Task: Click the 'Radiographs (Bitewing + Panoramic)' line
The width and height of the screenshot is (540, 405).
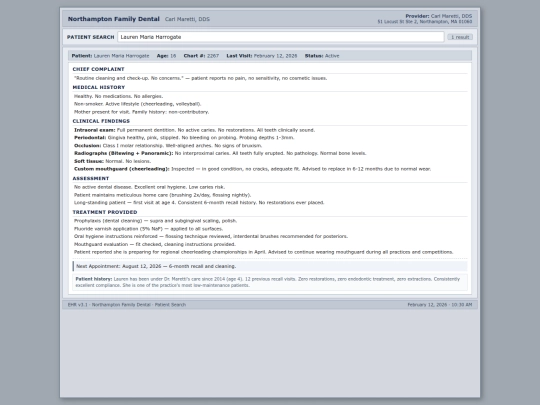Action: tap(220, 153)
